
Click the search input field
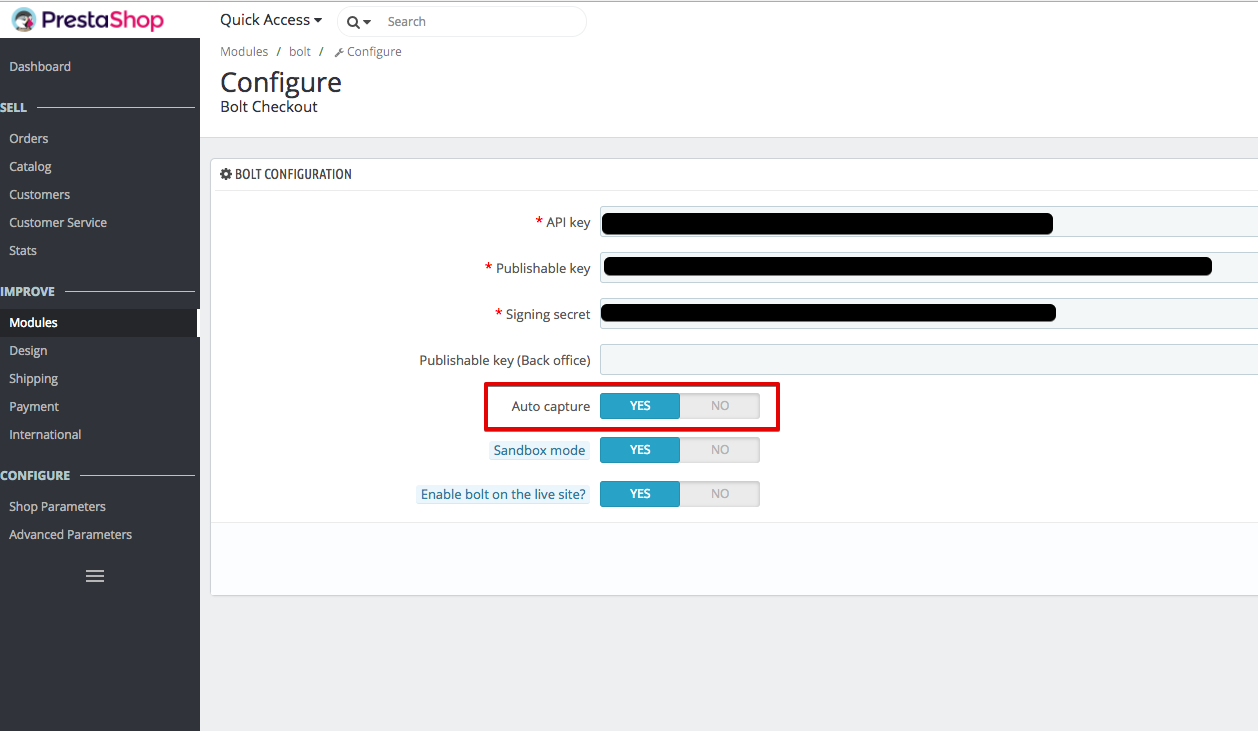[x=481, y=21]
